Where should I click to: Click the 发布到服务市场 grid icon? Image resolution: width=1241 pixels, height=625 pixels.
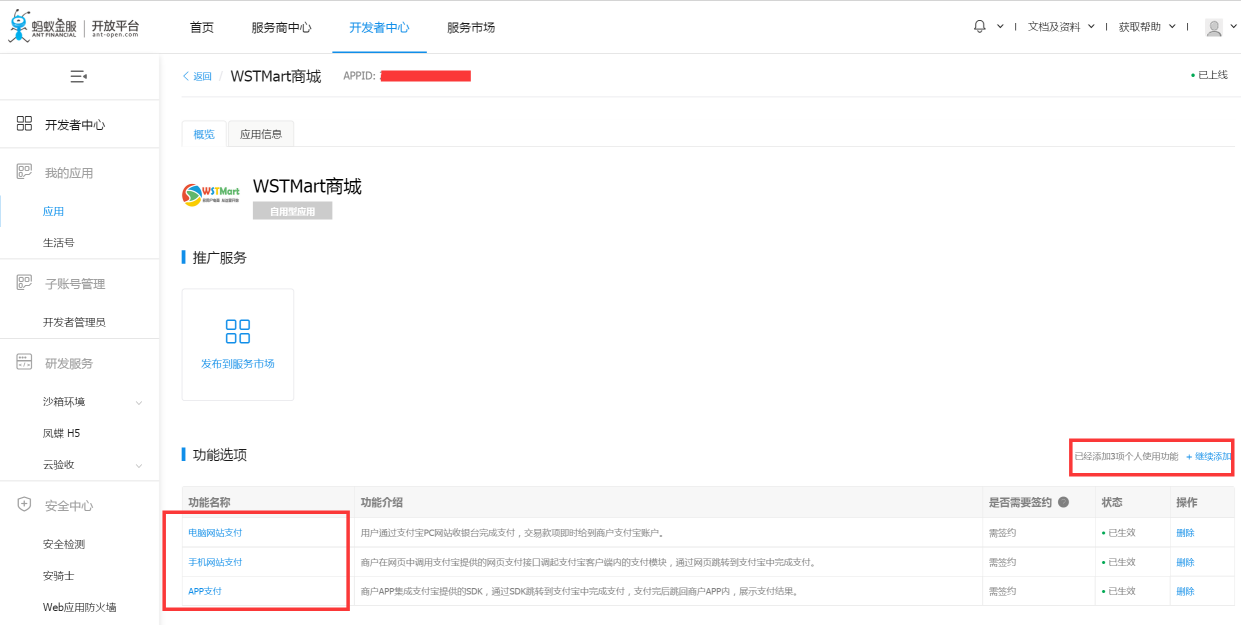tap(238, 332)
